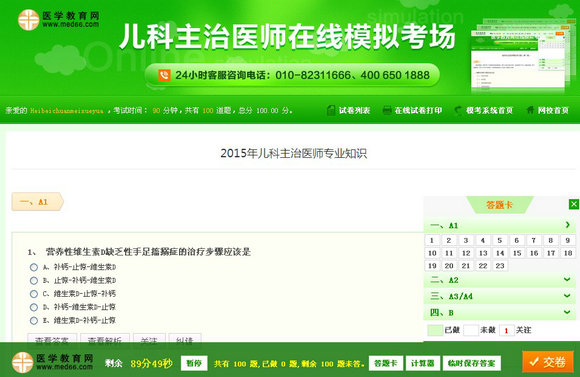Collapse the 一、A1 section chevron
This screenshot has width=580, height=377.
pos(567,225)
